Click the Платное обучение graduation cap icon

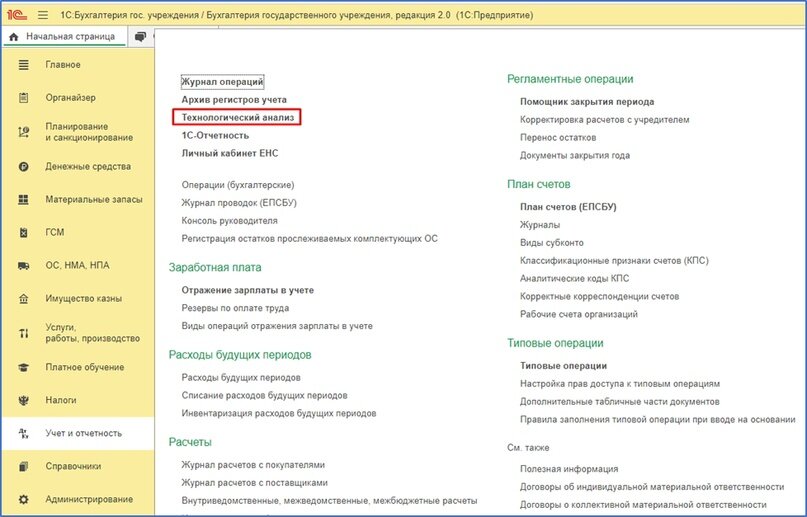pos(24,367)
